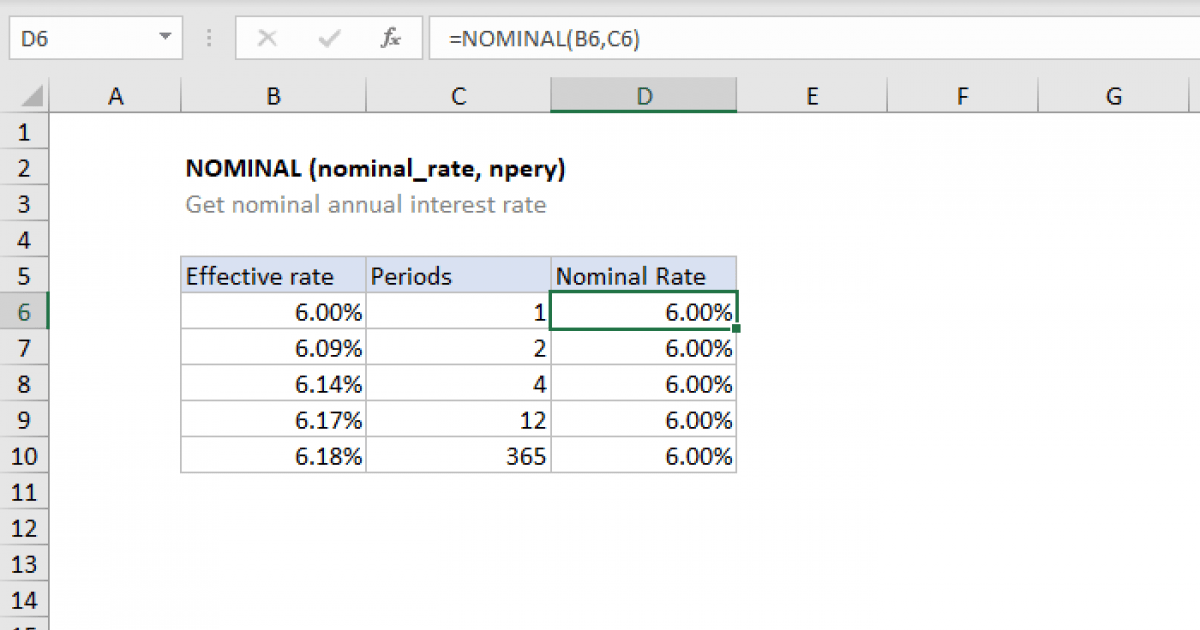Click the vertical ellipsis separator icon

[x=208, y=38]
